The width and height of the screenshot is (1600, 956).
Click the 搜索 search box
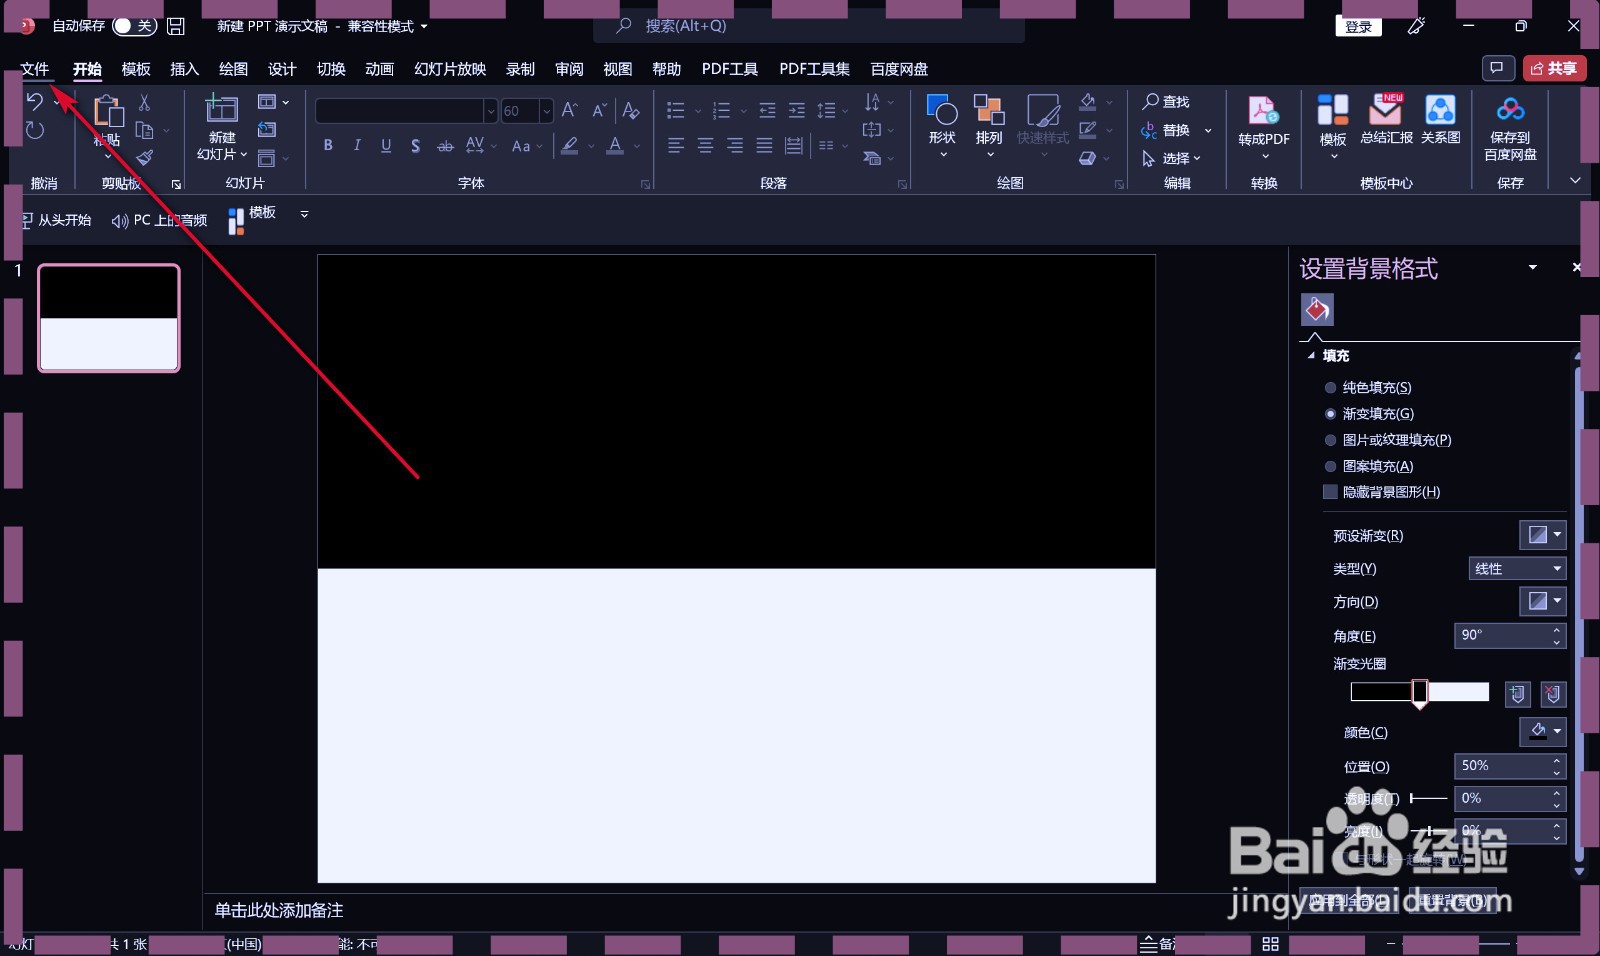[x=810, y=26]
